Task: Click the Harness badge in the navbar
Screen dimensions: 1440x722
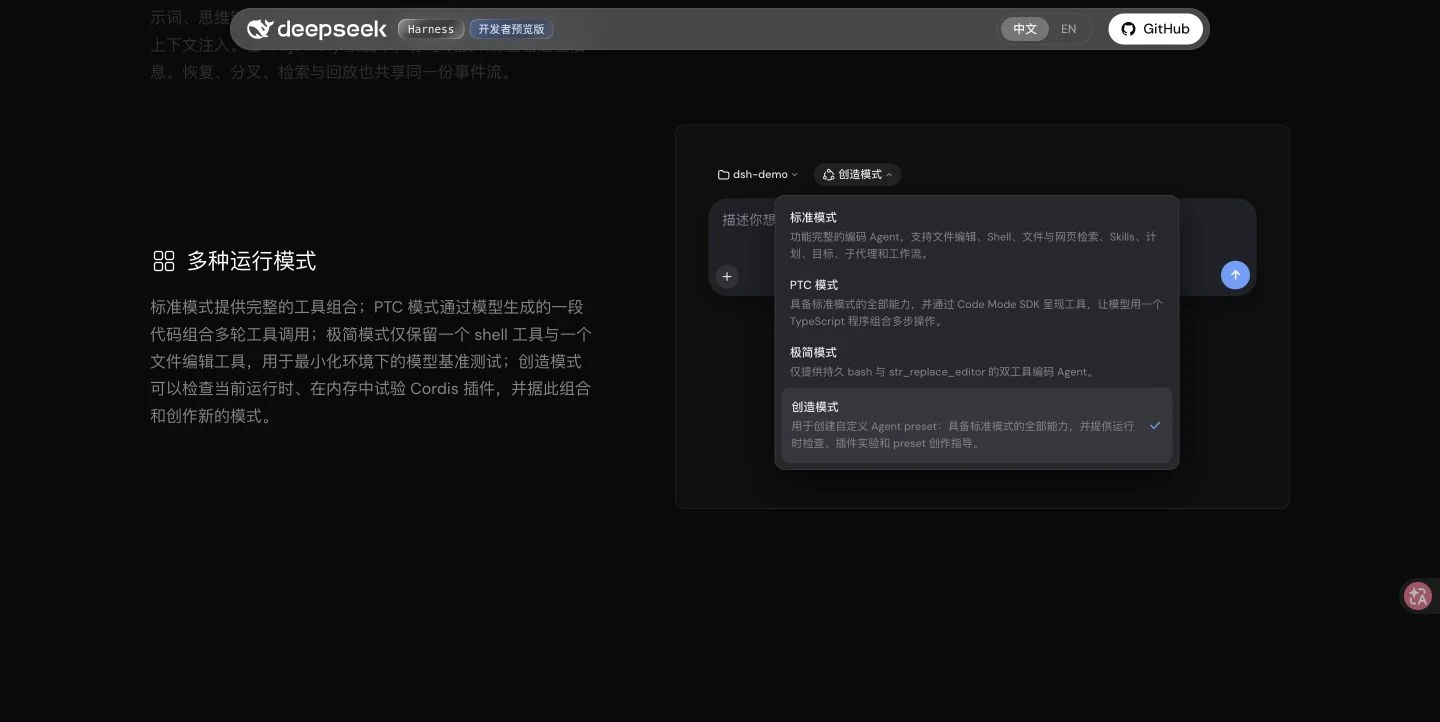Action: pos(431,29)
